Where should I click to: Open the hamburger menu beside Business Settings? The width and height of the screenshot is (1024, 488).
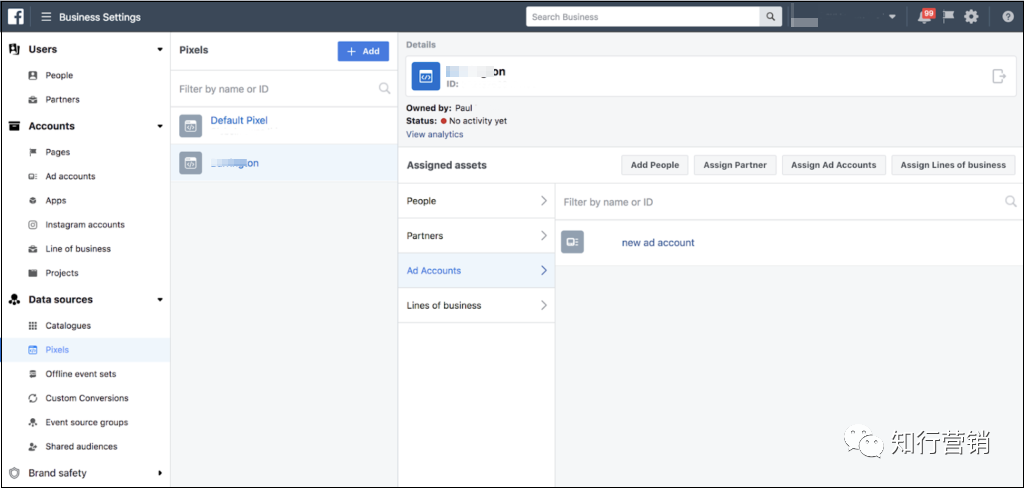pos(46,17)
